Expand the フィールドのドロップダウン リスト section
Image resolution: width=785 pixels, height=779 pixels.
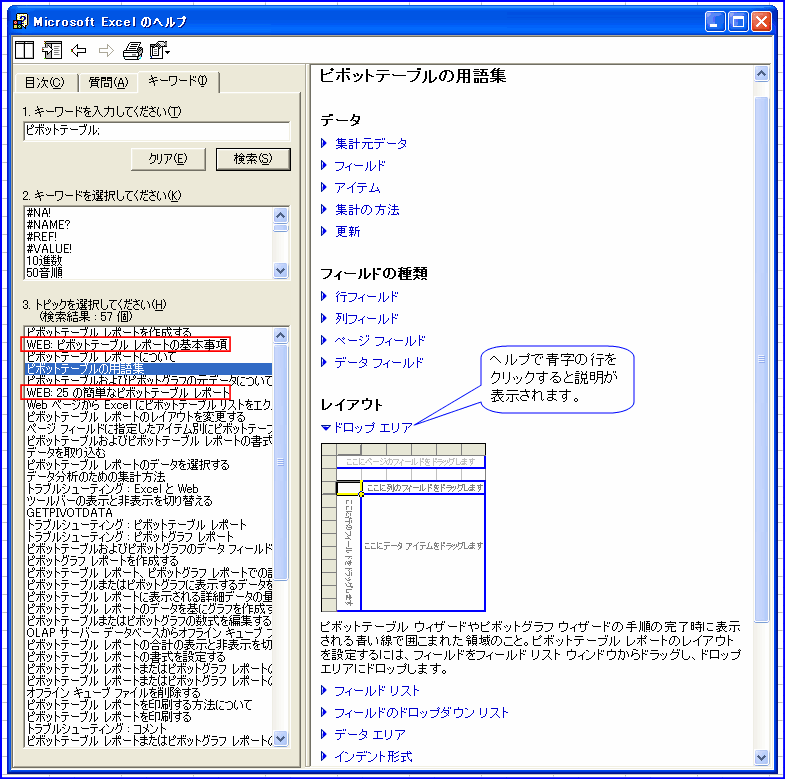(x=415, y=713)
